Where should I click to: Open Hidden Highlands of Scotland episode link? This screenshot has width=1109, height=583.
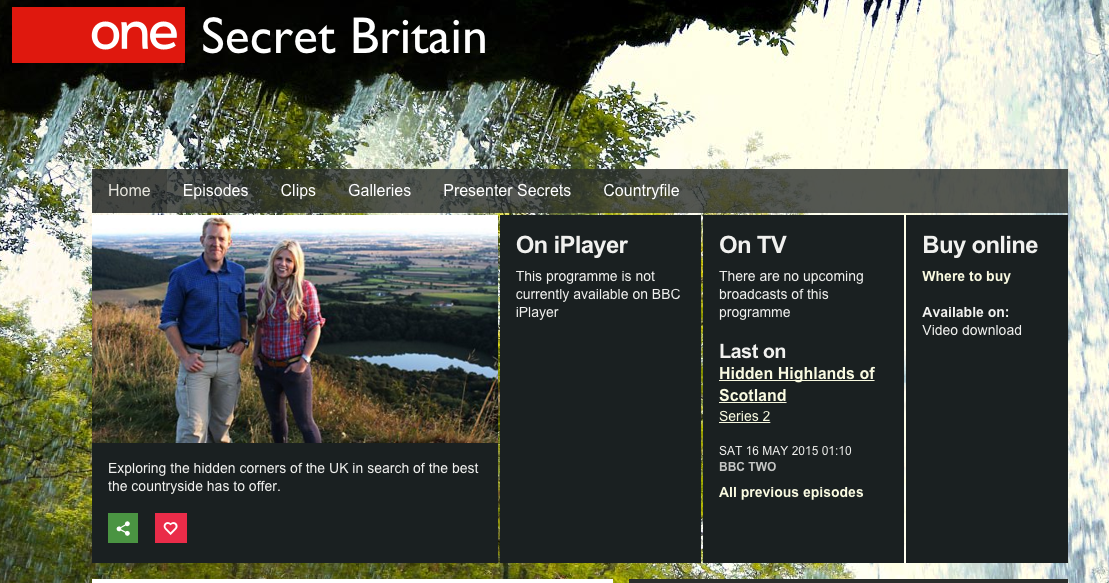(796, 384)
